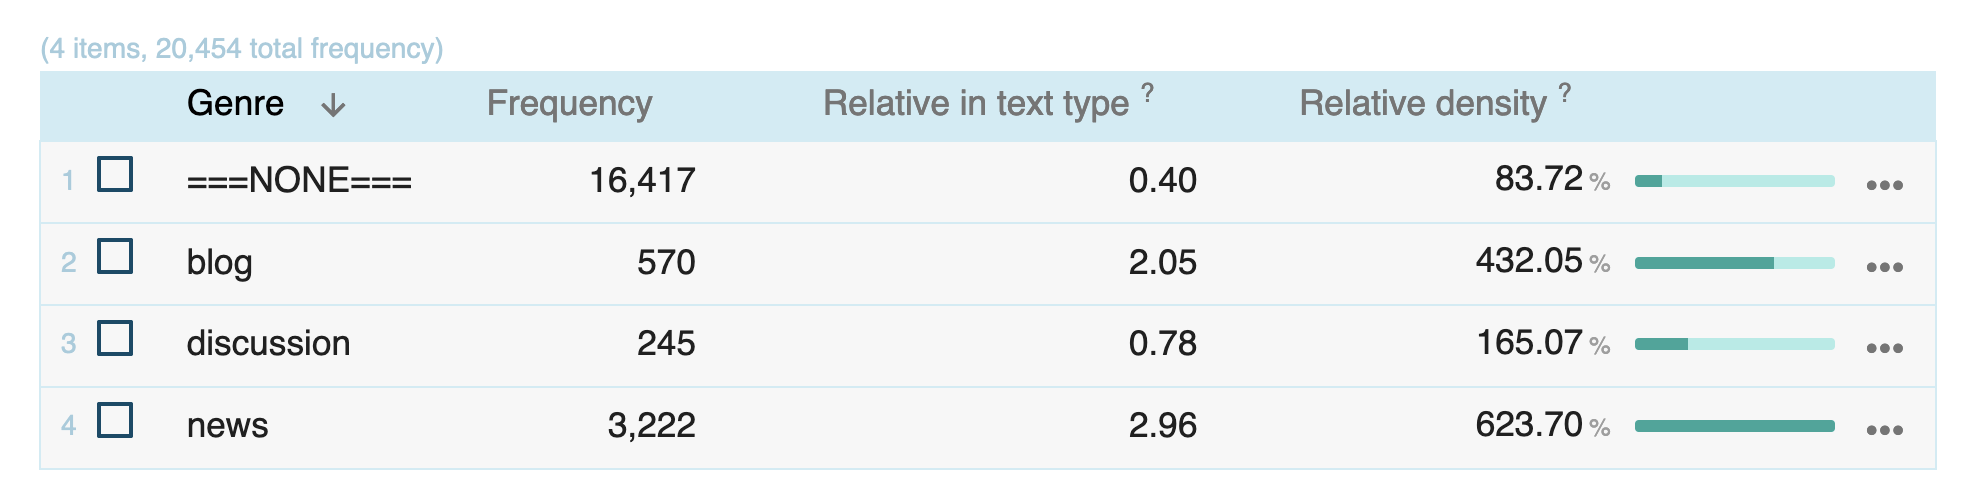Sort table by Frequency column
Screen dimensions: 1962x494
[x=569, y=103]
